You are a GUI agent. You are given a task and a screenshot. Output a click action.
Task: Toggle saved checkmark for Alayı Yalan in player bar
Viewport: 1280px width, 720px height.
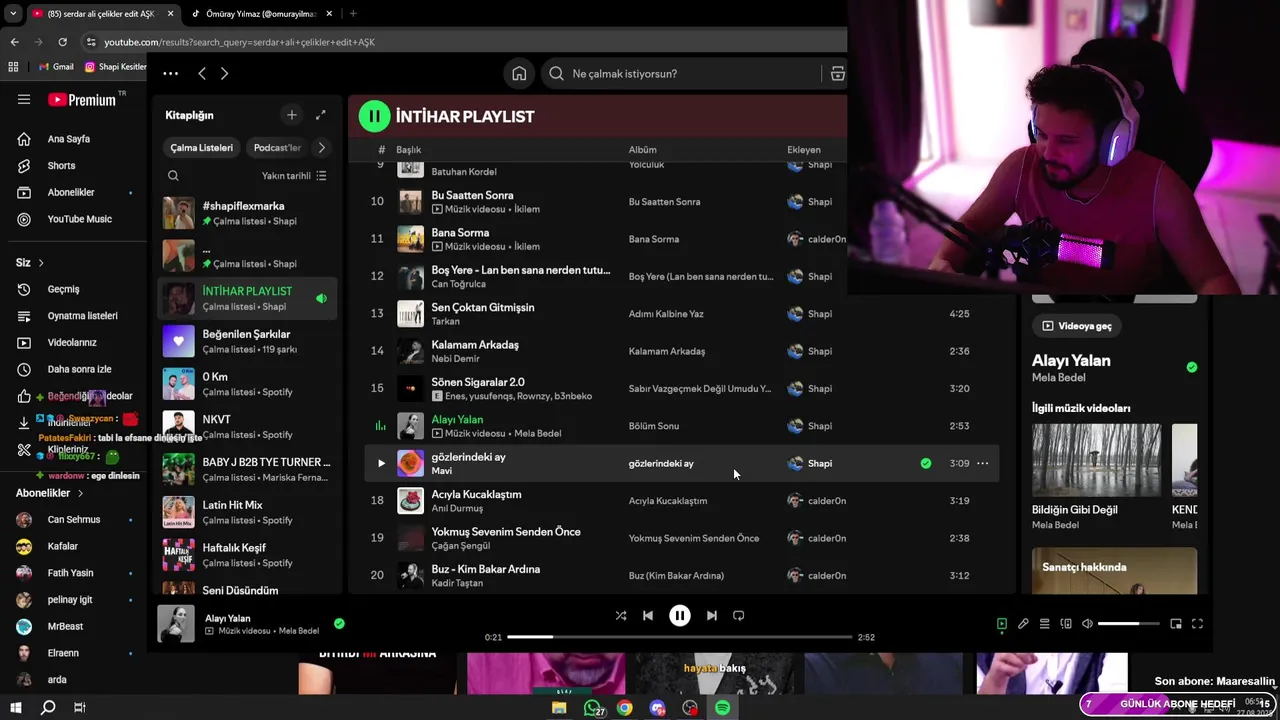pyautogui.click(x=339, y=624)
